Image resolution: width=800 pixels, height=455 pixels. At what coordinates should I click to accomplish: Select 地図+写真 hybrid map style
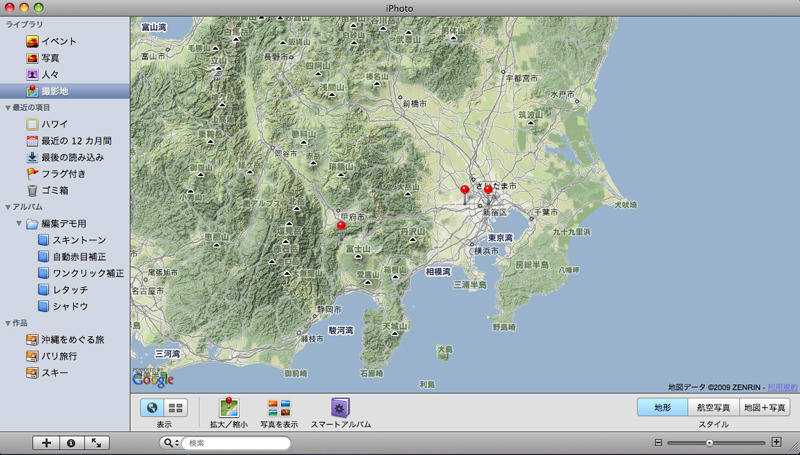(764, 408)
